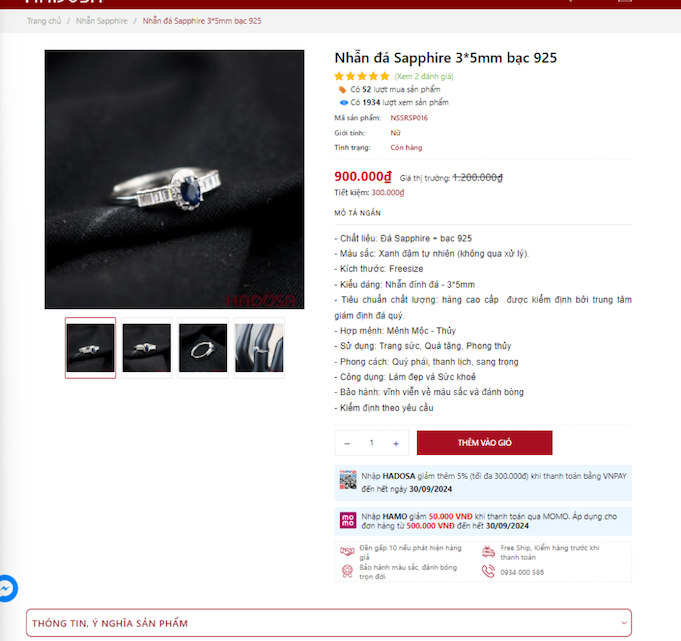Click the blue eye views icon
This screenshot has width=681, height=641.
(x=344, y=102)
